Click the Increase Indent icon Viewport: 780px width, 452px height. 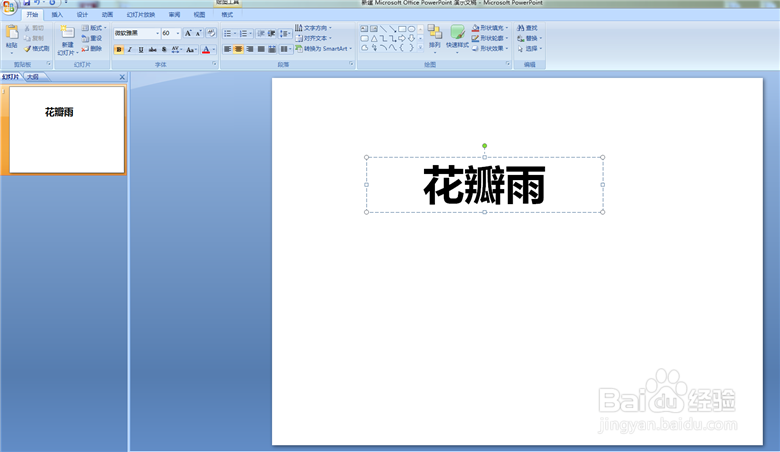pyautogui.click(x=272, y=33)
